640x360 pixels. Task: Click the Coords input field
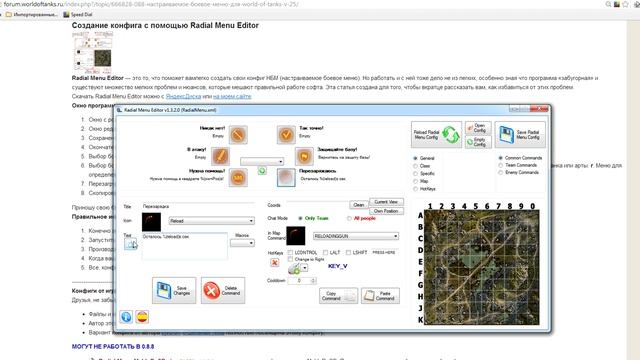tap(317, 205)
